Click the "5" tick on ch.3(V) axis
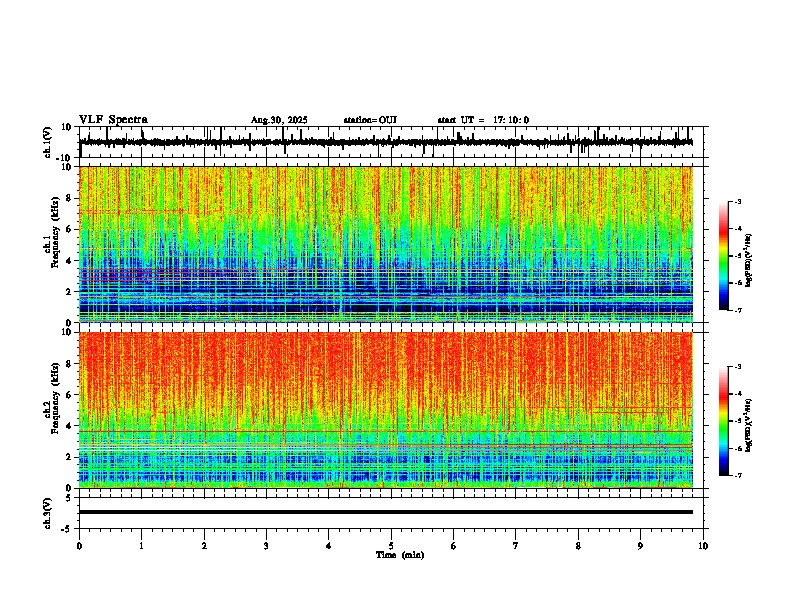Viewport: 792px width, 612px height. pos(70,498)
